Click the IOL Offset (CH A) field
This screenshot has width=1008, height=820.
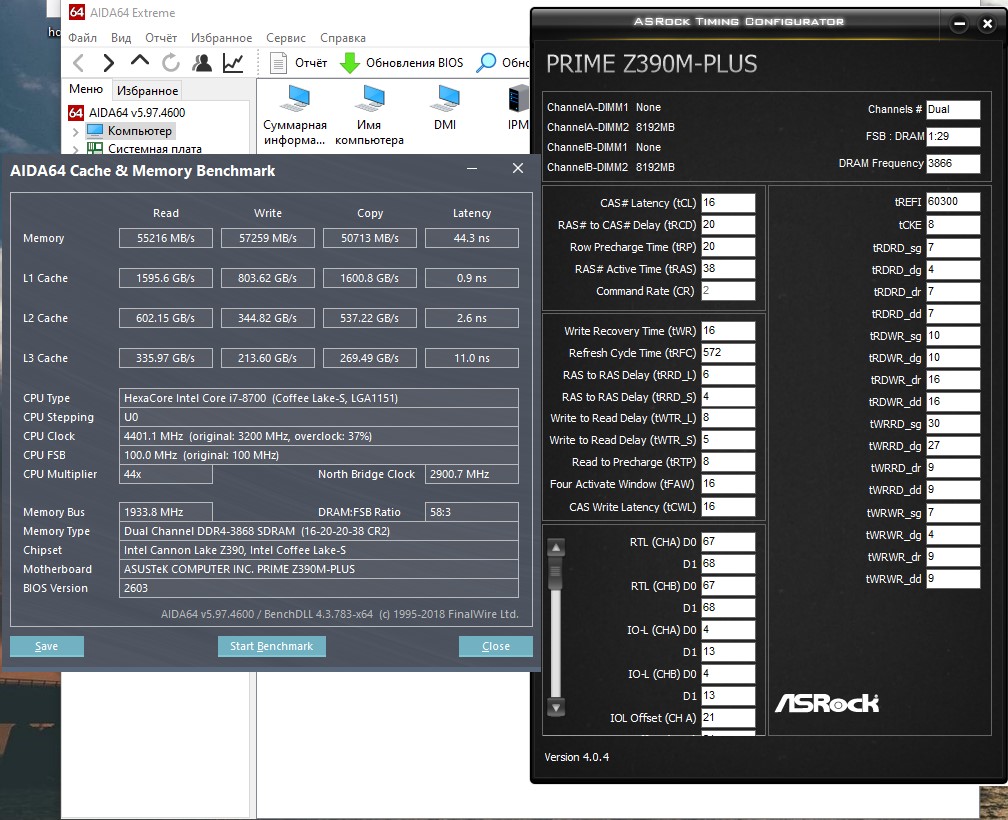pos(728,718)
